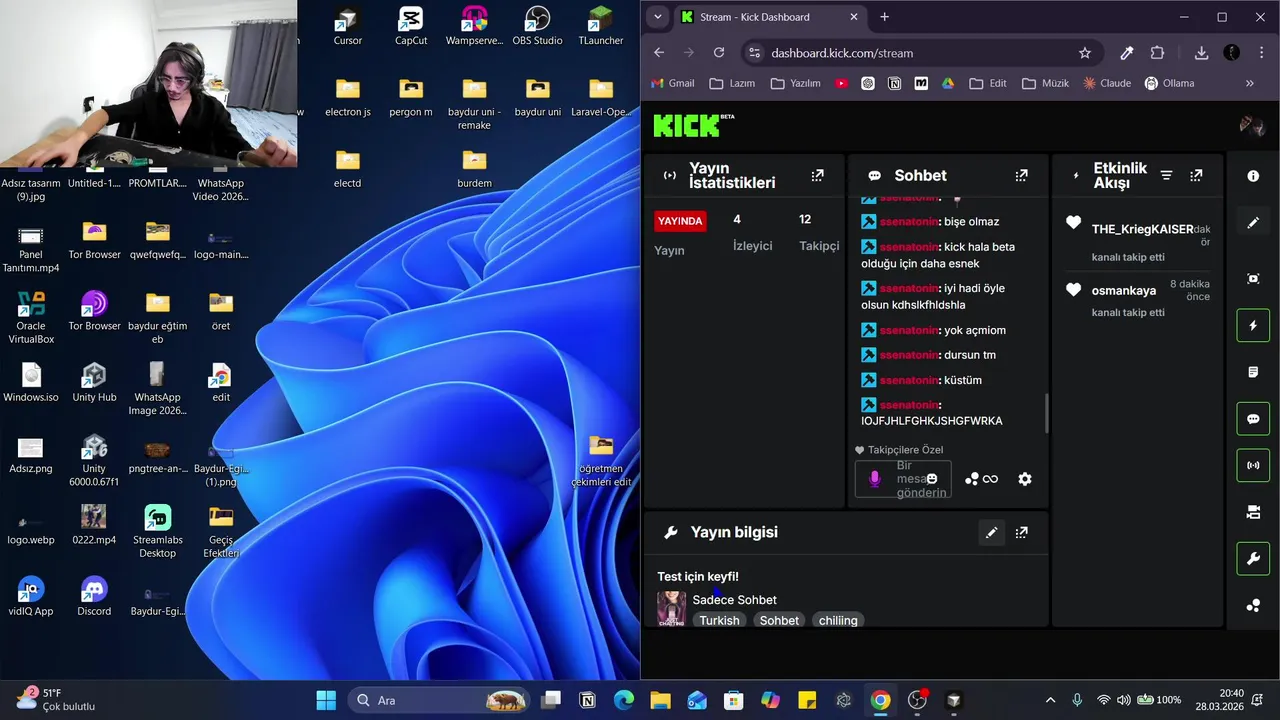
Task: View site information icon in address bar
Action: tap(754, 53)
